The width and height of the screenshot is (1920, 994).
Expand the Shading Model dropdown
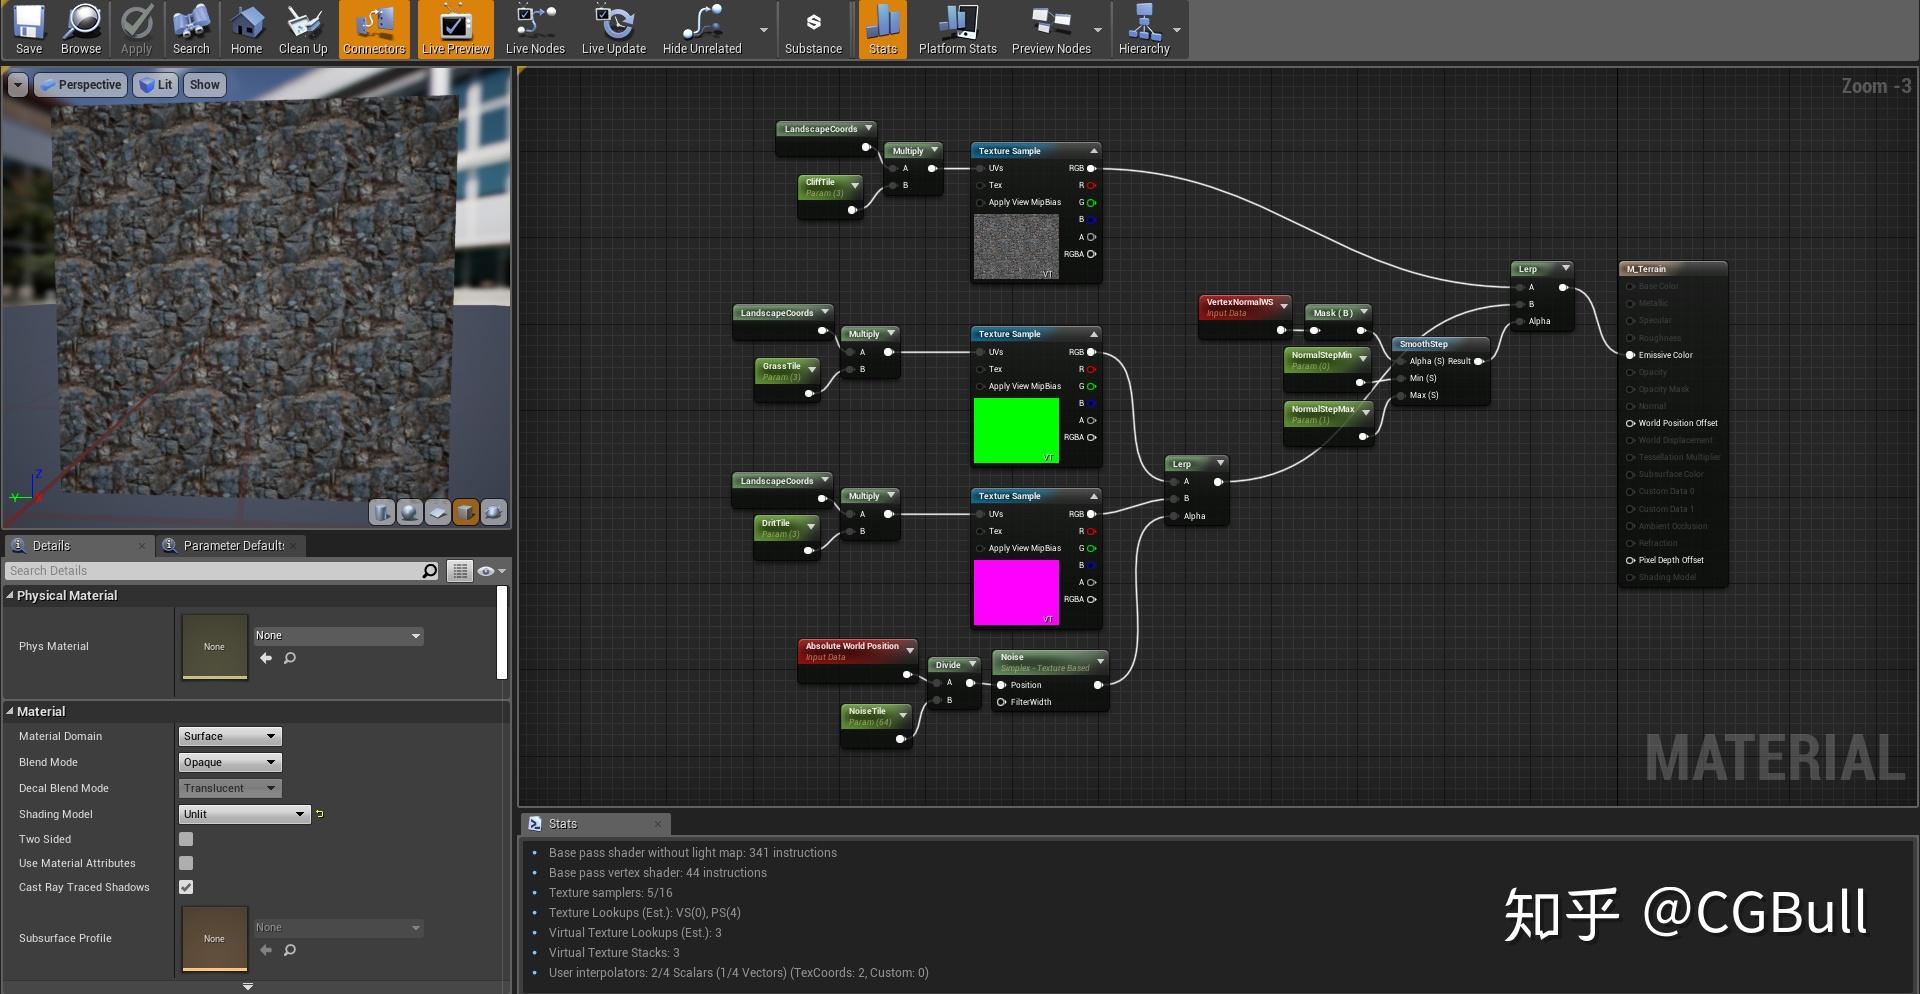244,814
